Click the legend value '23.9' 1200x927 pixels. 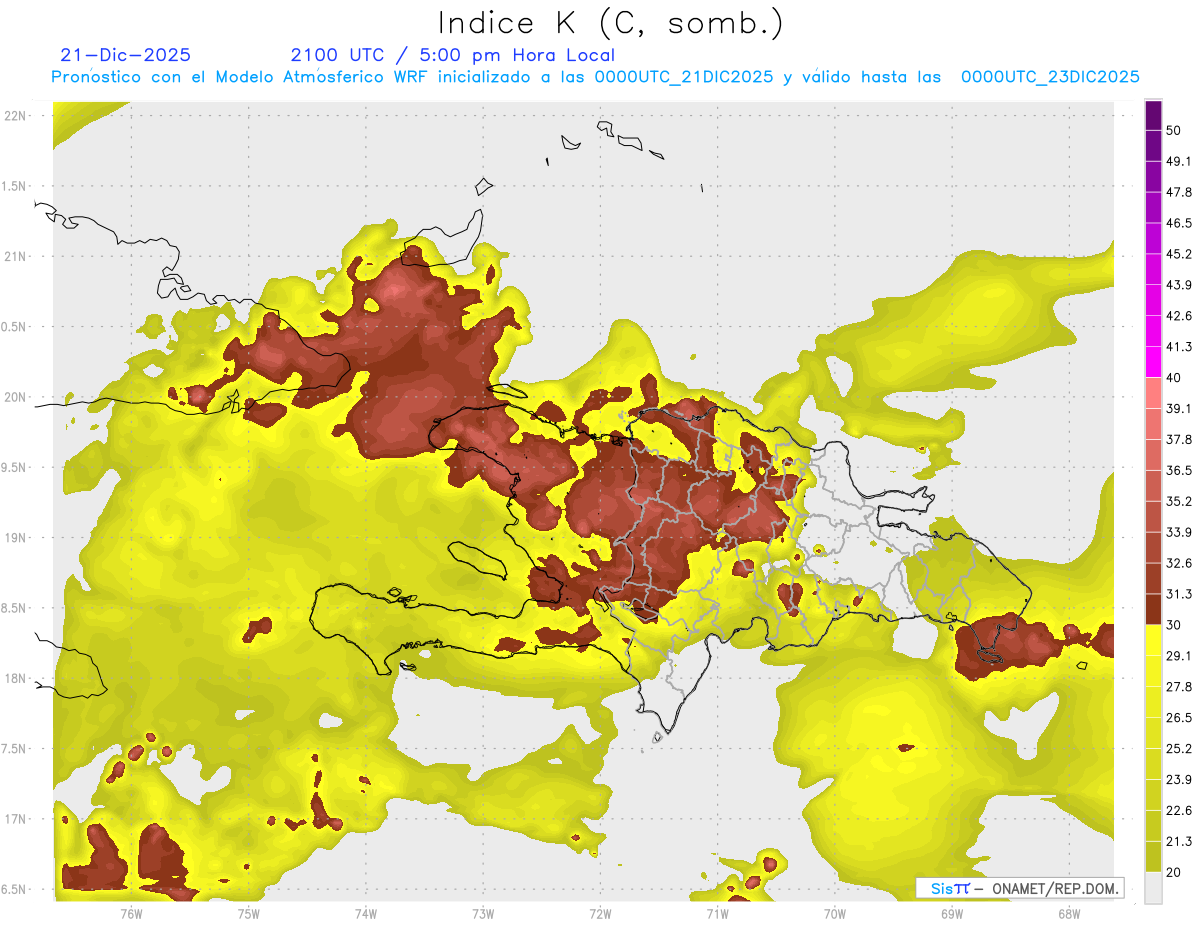coord(1179,780)
